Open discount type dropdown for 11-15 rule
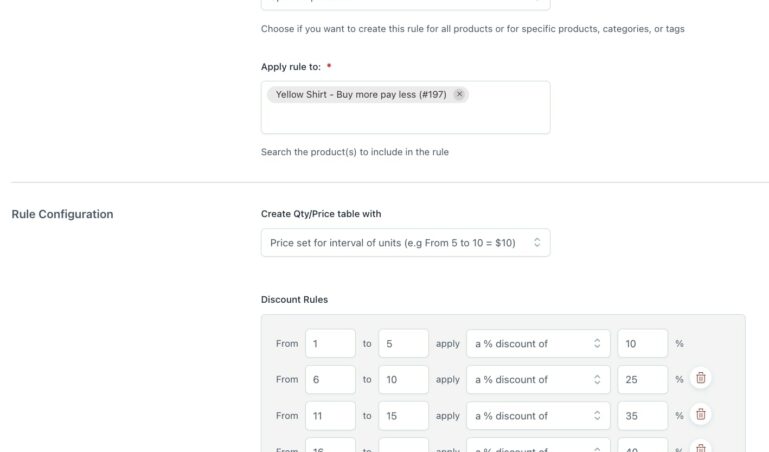Image resolution: width=769 pixels, height=452 pixels. 538,415
